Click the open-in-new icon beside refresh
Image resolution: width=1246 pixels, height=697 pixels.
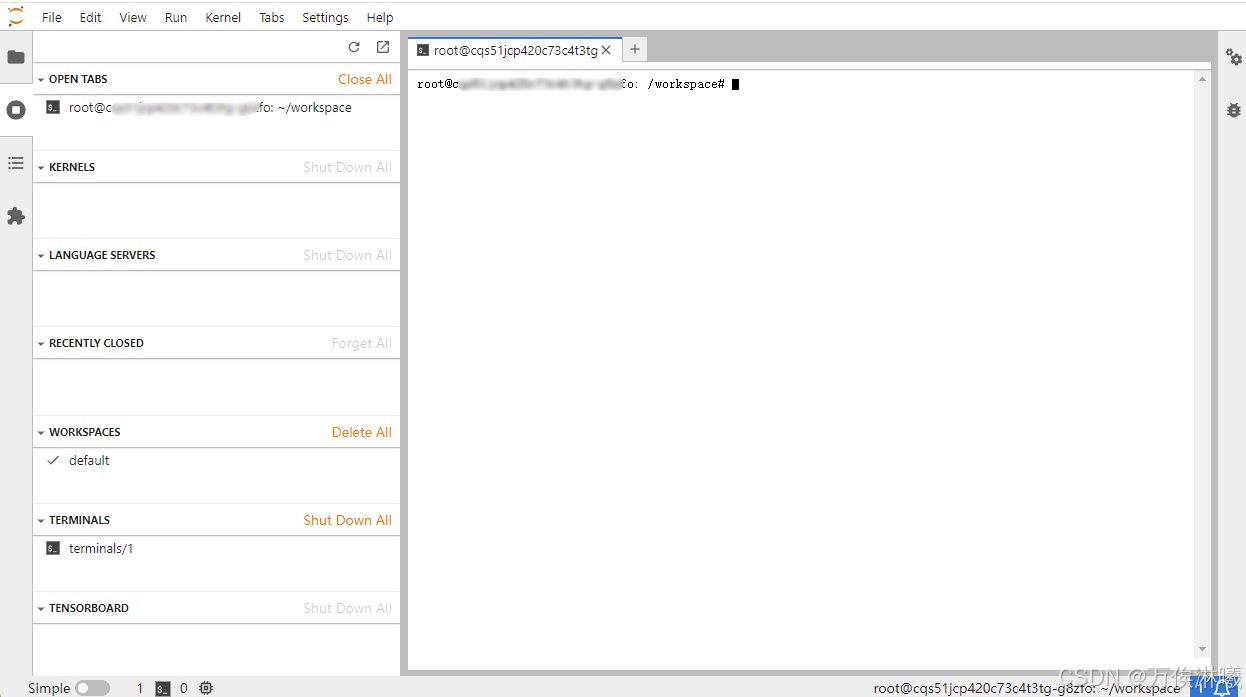[x=383, y=47]
